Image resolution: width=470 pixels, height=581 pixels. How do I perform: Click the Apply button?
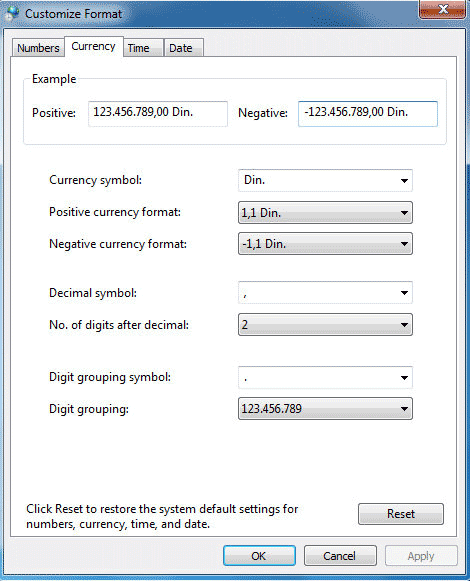421,556
